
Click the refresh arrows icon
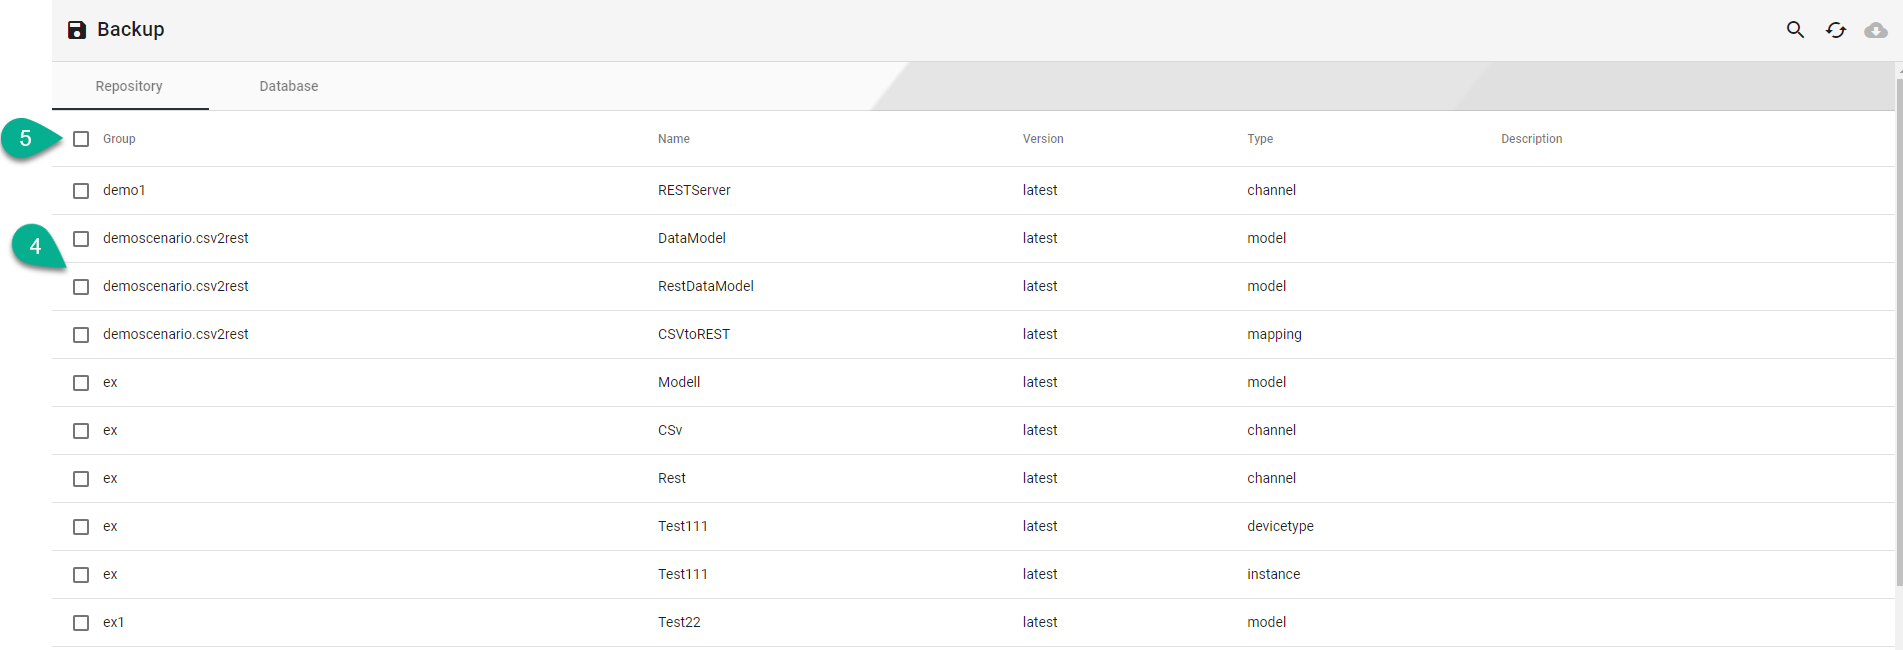[1836, 30]
